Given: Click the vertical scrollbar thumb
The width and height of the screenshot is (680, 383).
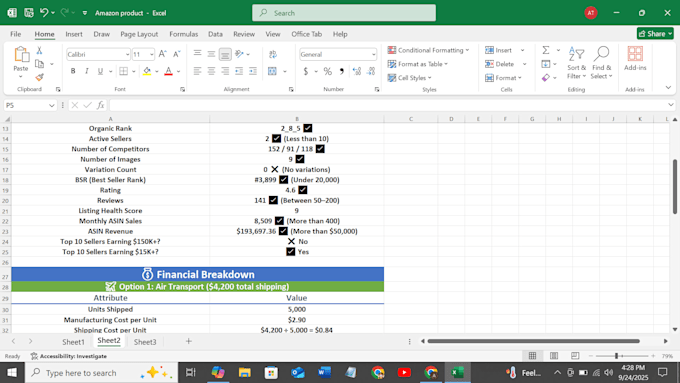Looking at the screenshot, I should pos(675,187).
